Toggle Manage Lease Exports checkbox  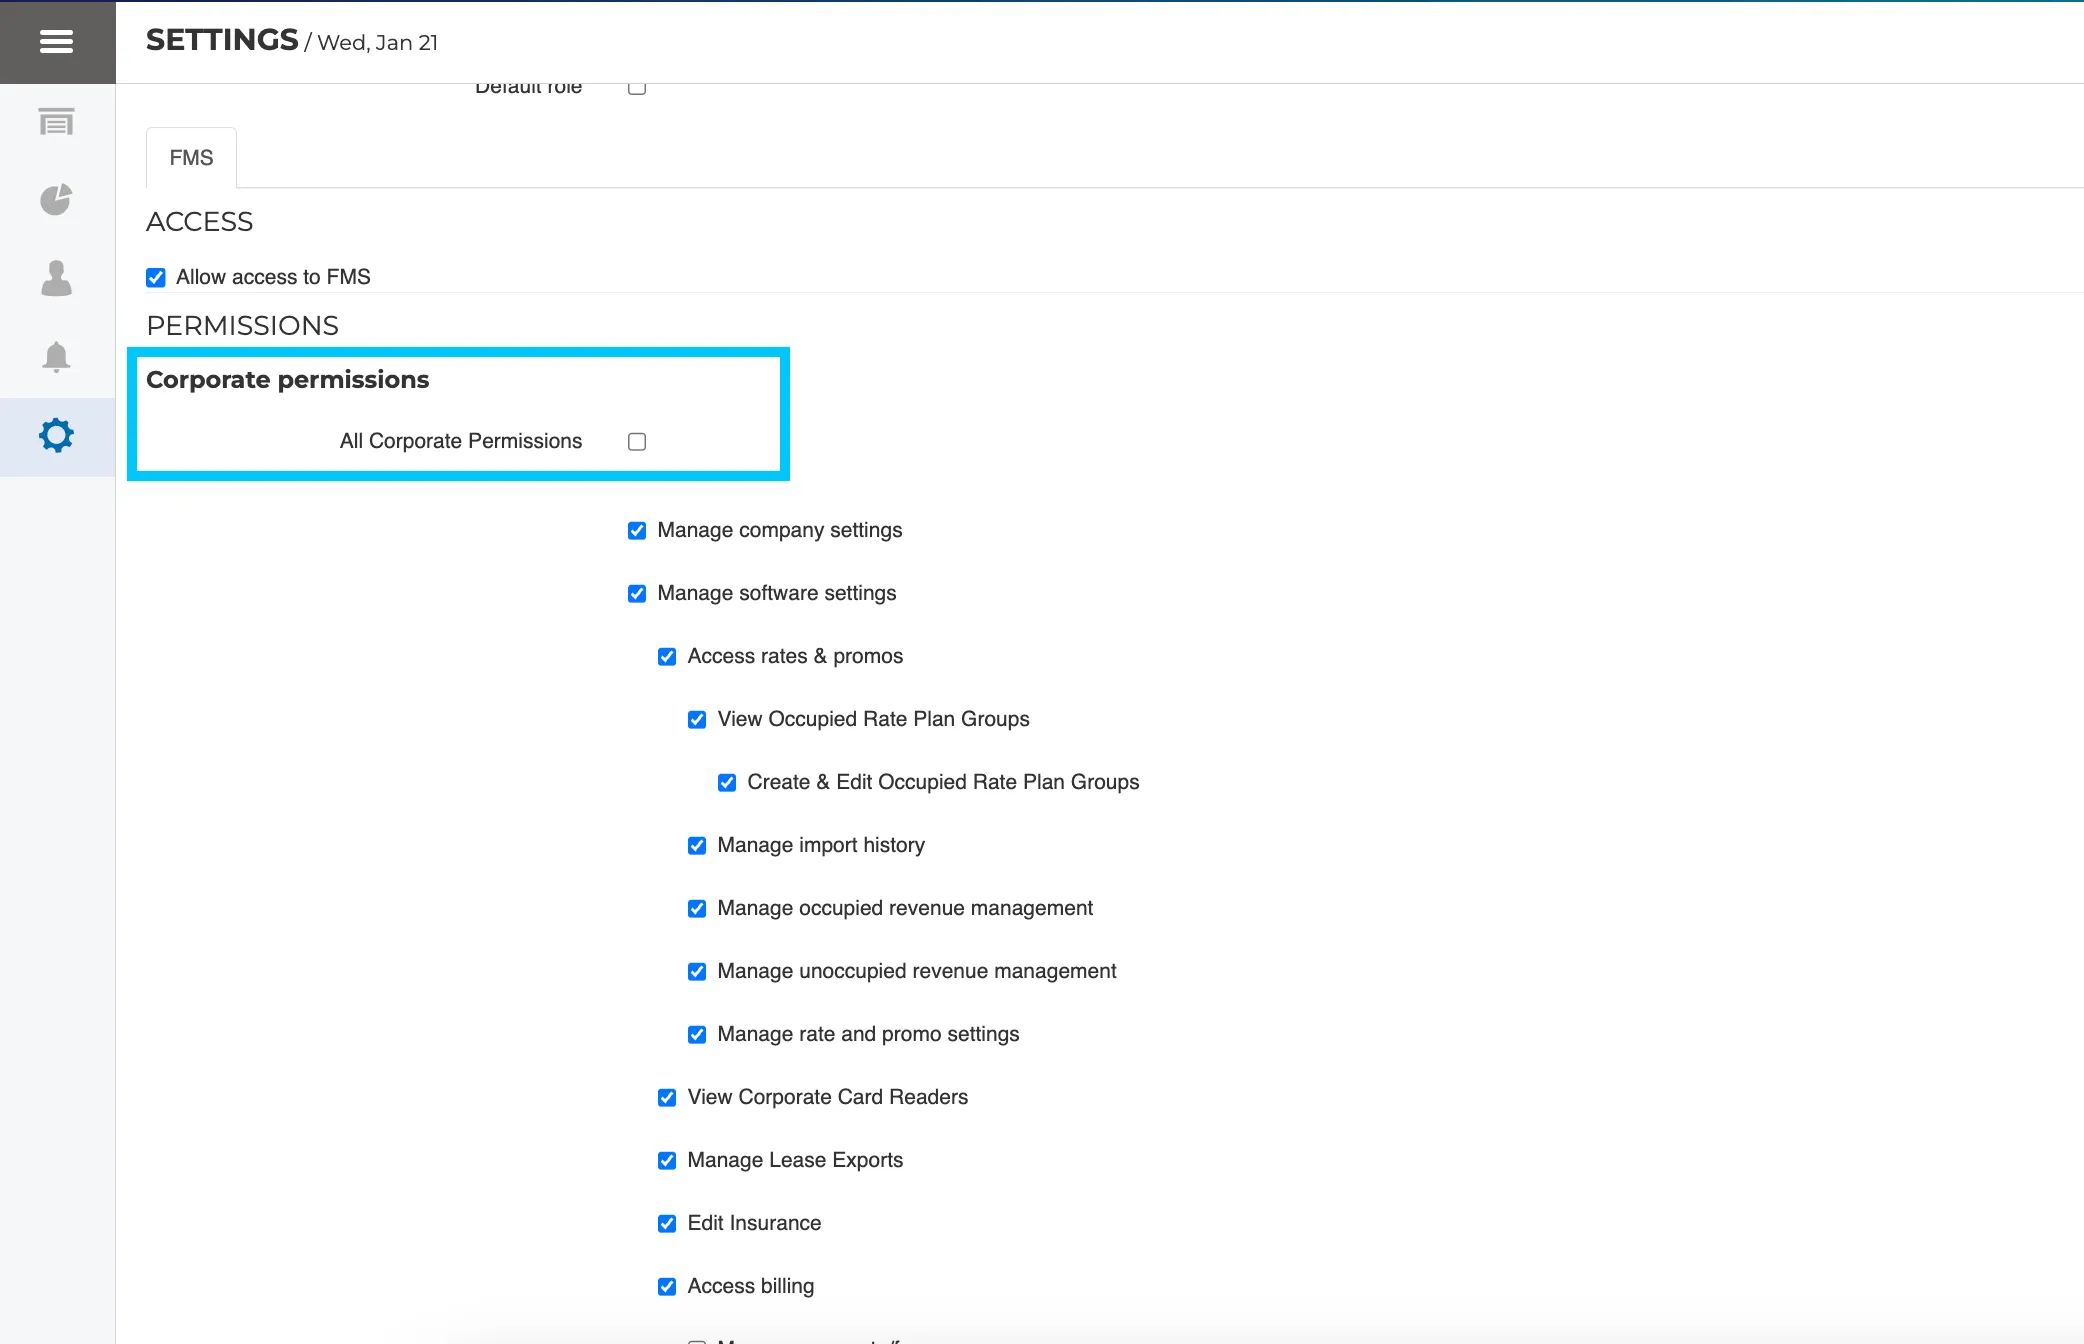click(x=667, y=1161)
